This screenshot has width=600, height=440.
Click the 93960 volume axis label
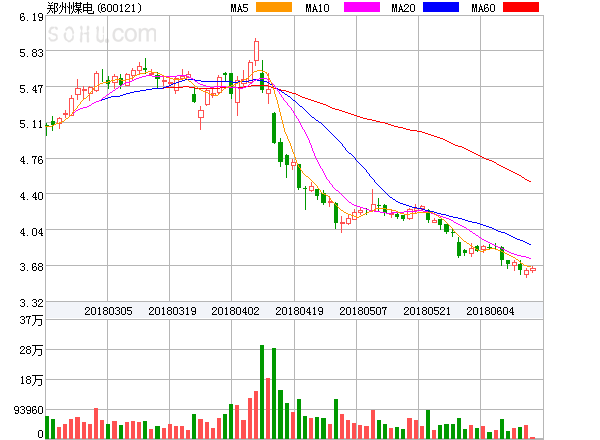pyautogui.click(x=29, y=410)
